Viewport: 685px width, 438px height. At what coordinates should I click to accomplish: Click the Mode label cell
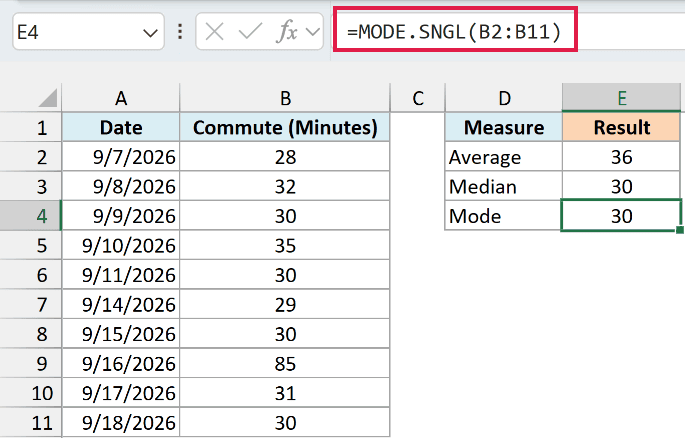(504, 216)
